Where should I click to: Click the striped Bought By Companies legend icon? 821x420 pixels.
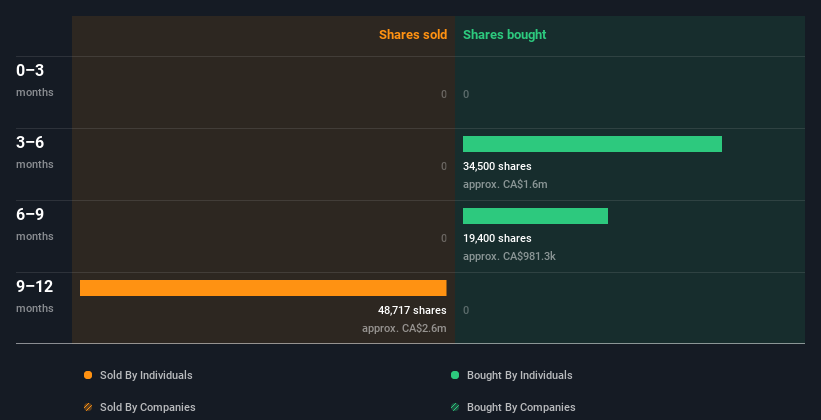pyautogui.click(x=455, y=407)
